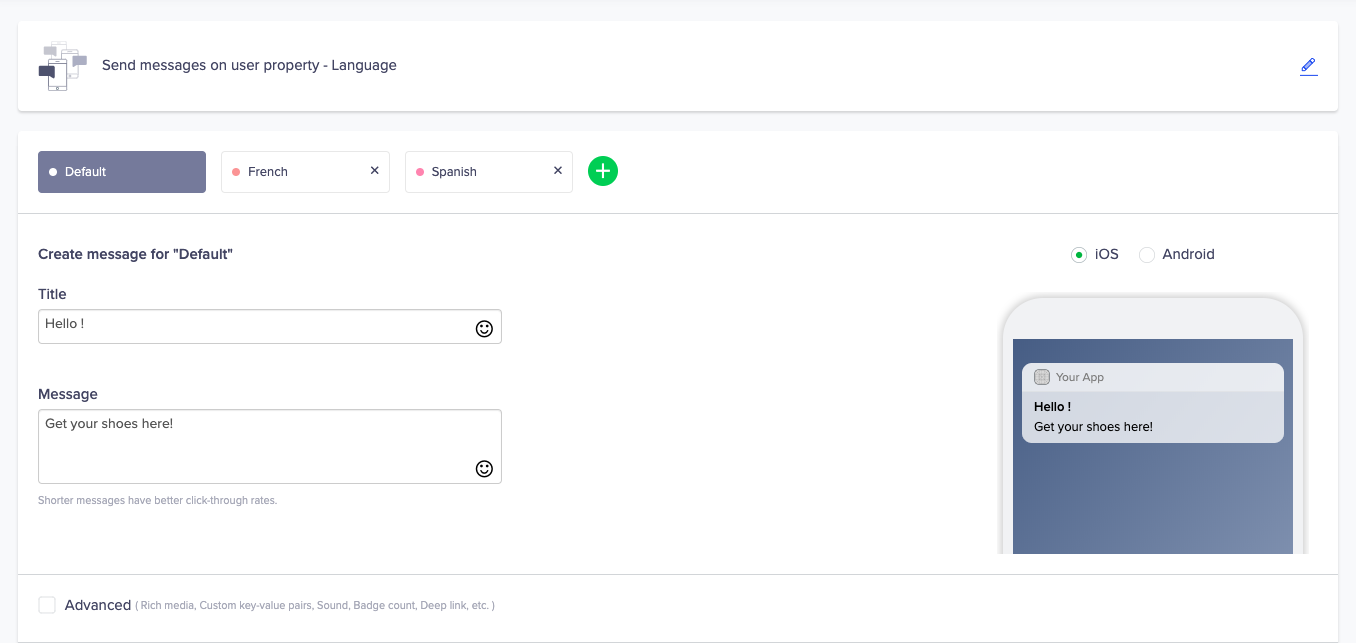Image resolution: width=1356 pixels, height=643 pixels.
Task: Click 'Shorter messages have better click-through rates' hint
Action: (157, 500)
